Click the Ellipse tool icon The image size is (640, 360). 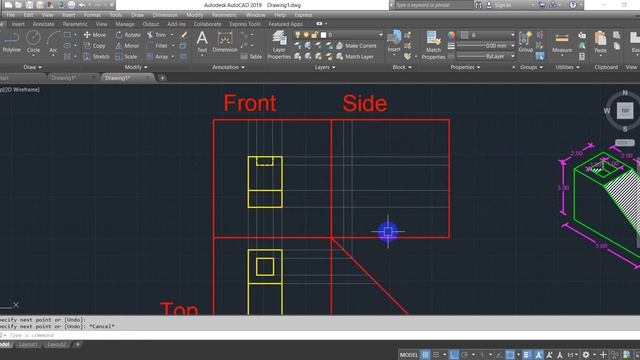coord(67,46)
